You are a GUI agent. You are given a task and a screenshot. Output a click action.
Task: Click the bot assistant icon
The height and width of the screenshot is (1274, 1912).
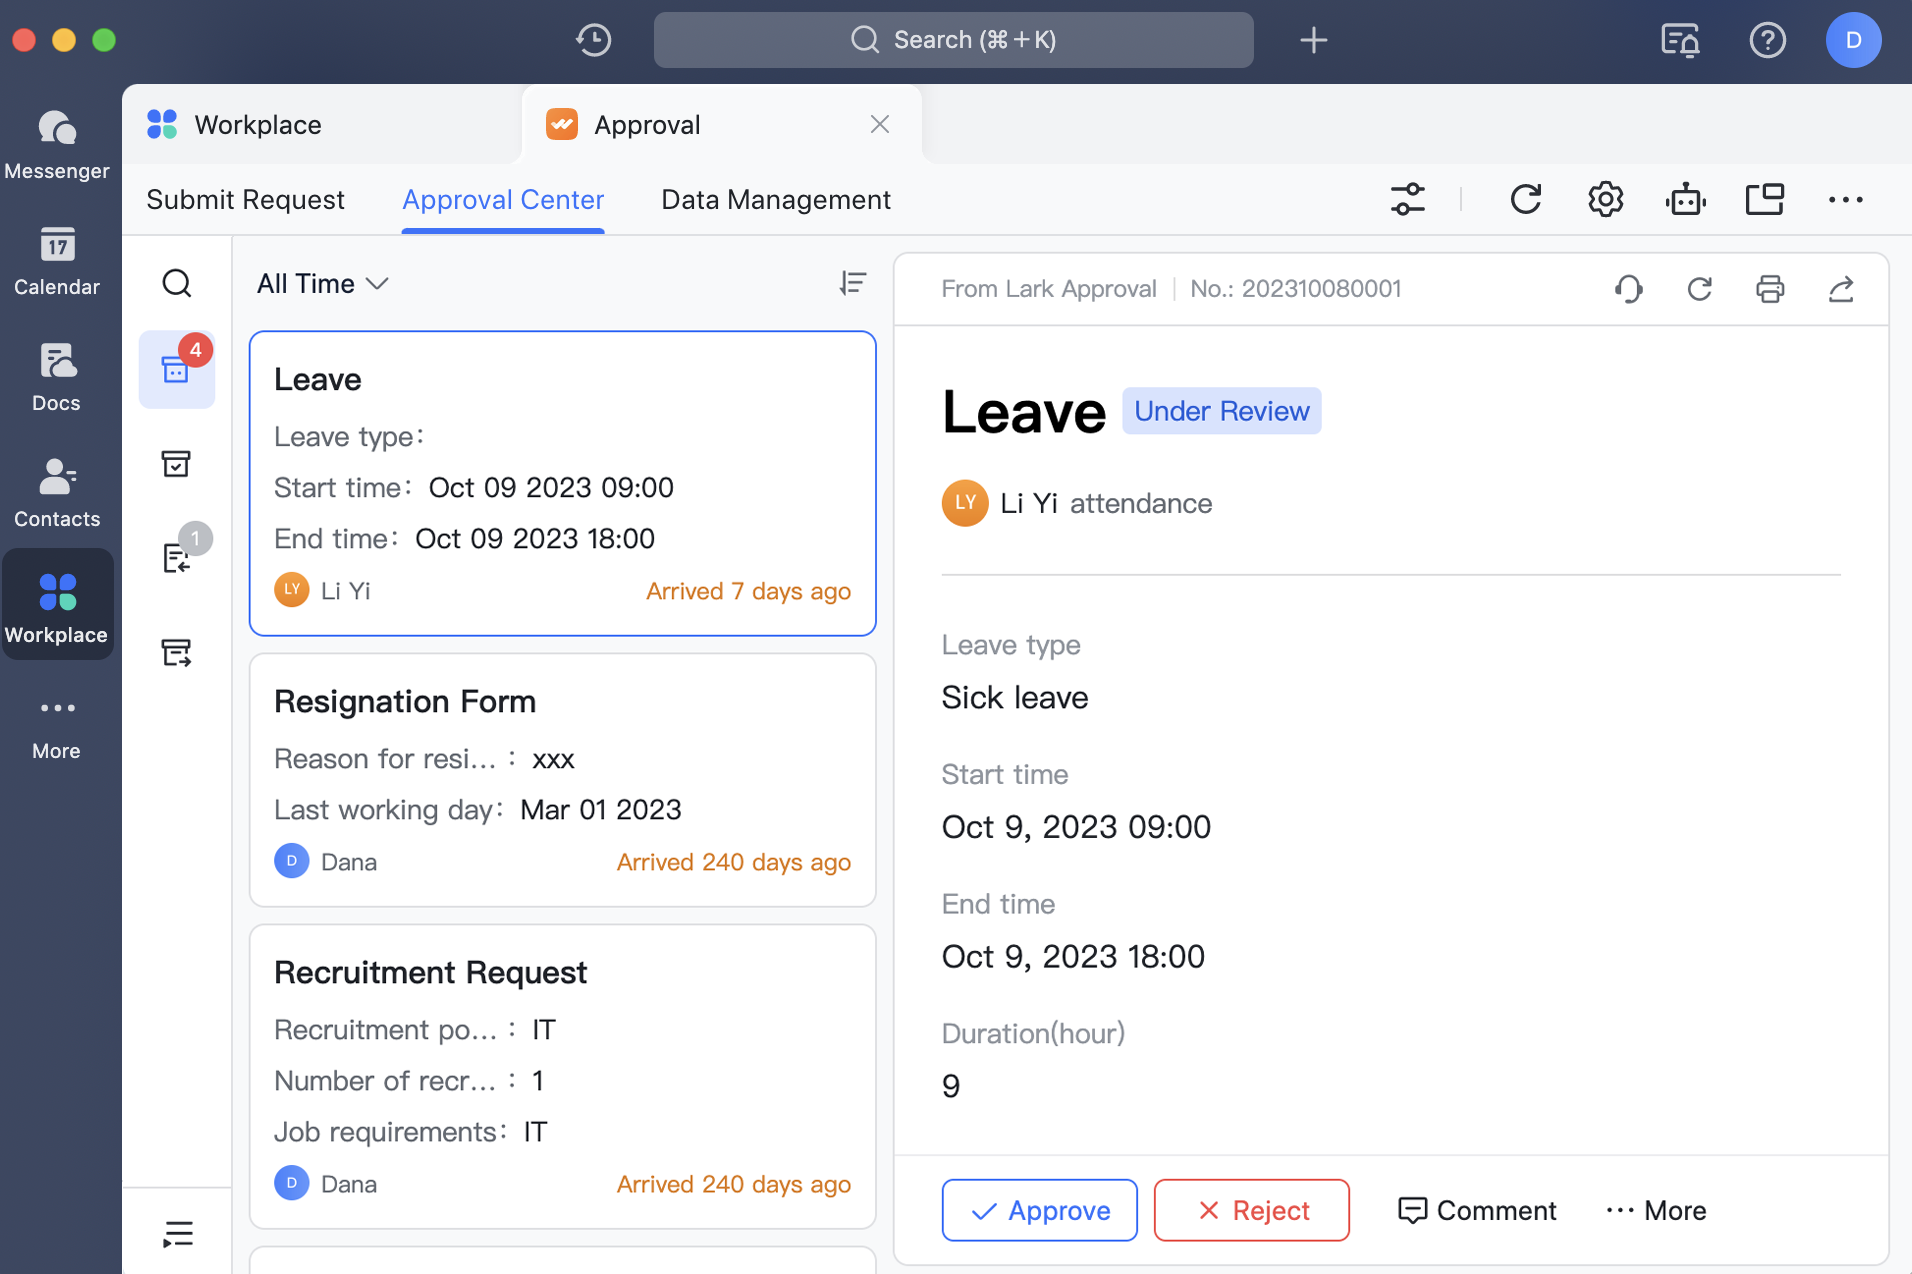[x=1685, y=199]
